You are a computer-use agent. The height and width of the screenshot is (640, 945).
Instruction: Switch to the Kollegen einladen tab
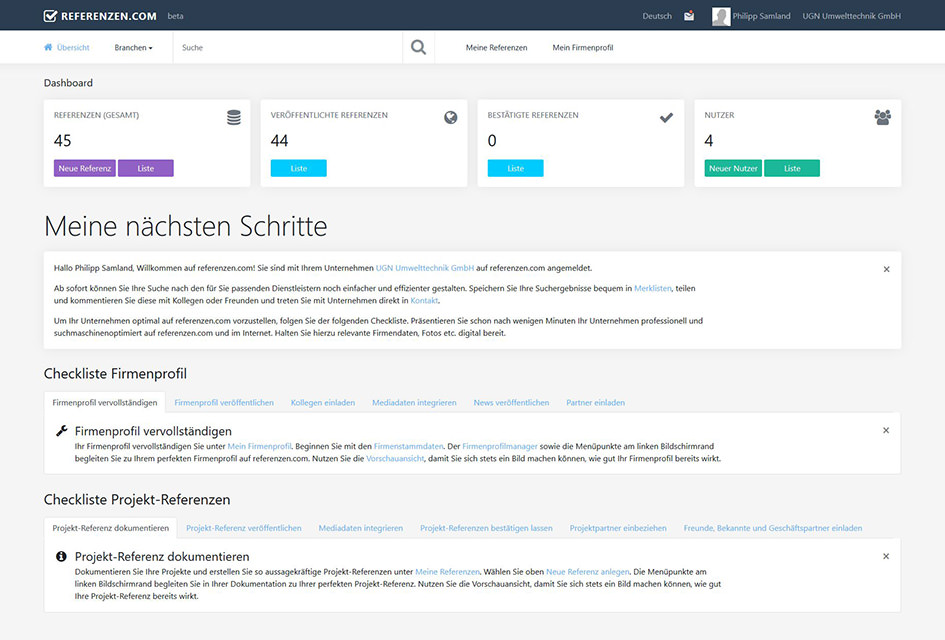coord(322,402)
